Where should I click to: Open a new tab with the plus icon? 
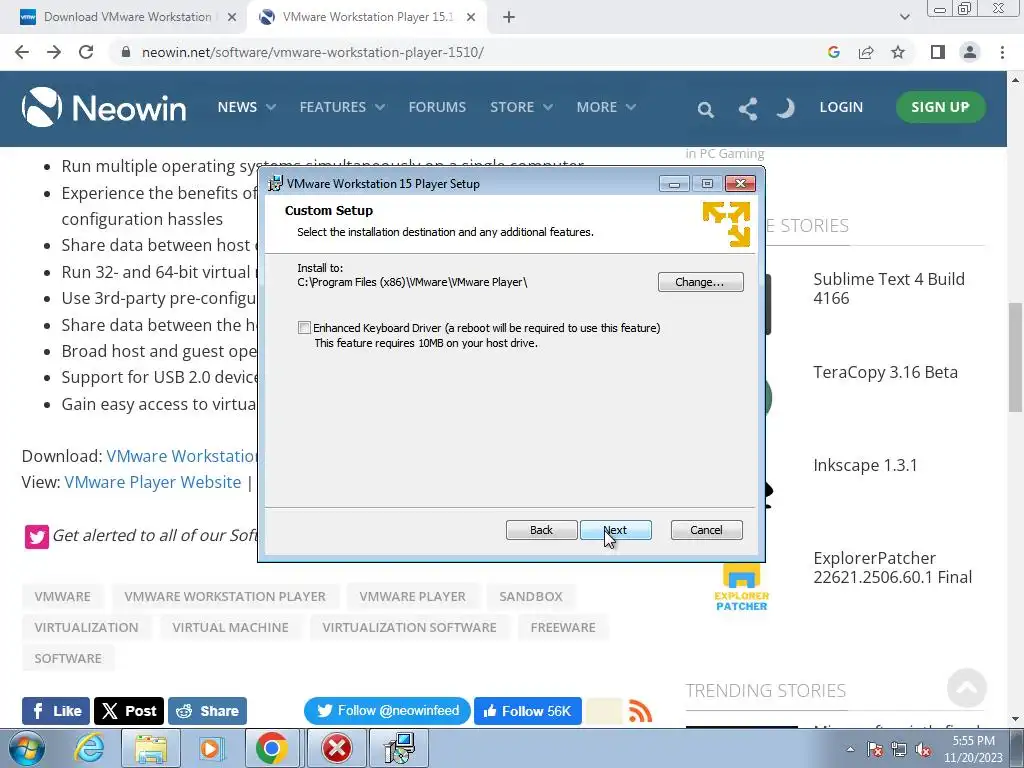(x=509, y=17)
